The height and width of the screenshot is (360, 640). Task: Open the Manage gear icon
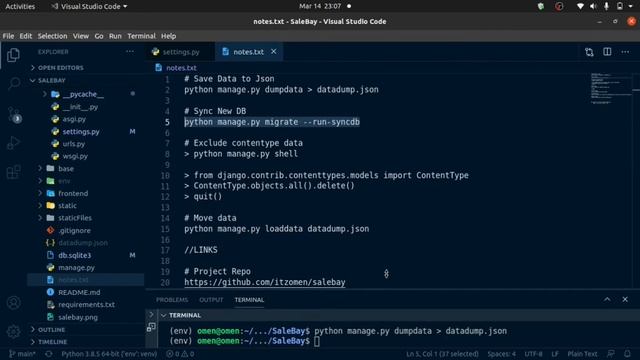tap(13, 331)
